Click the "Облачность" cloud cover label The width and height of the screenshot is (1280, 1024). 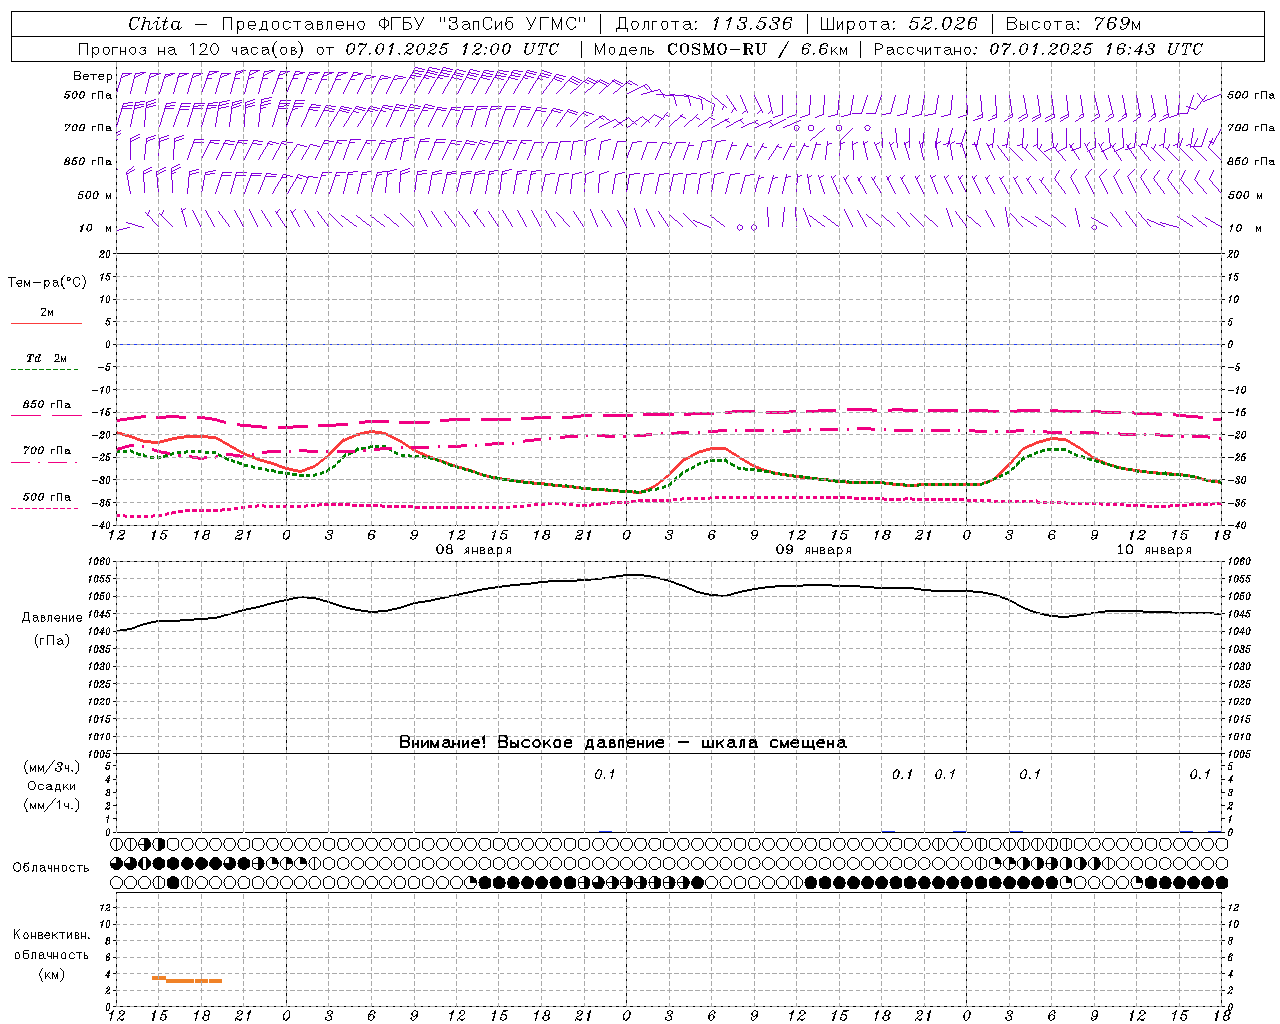coord(51,867)
